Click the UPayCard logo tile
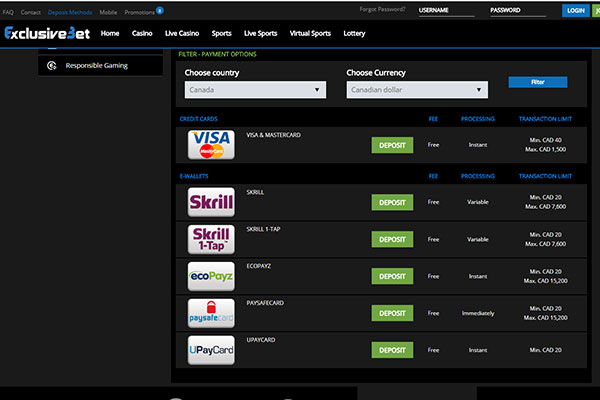 pyautogui.click(x=211, y=350)
